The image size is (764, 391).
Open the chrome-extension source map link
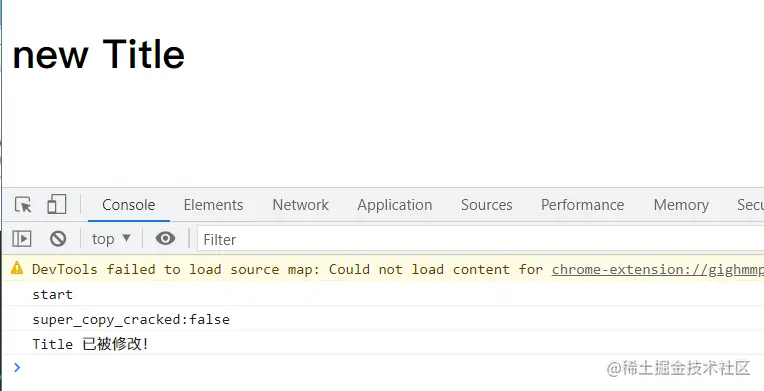[658, 270]
